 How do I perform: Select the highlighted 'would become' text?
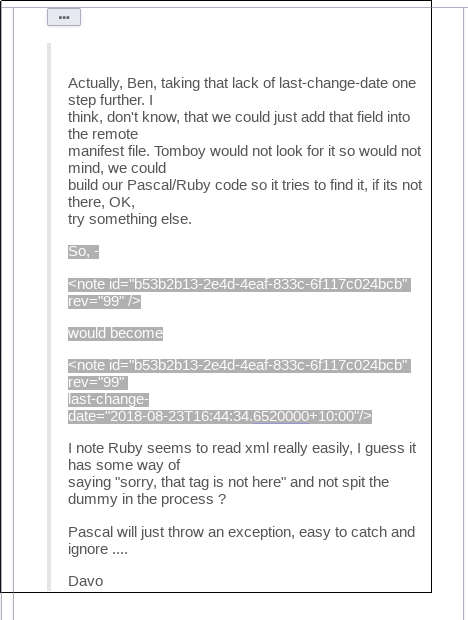115,333
